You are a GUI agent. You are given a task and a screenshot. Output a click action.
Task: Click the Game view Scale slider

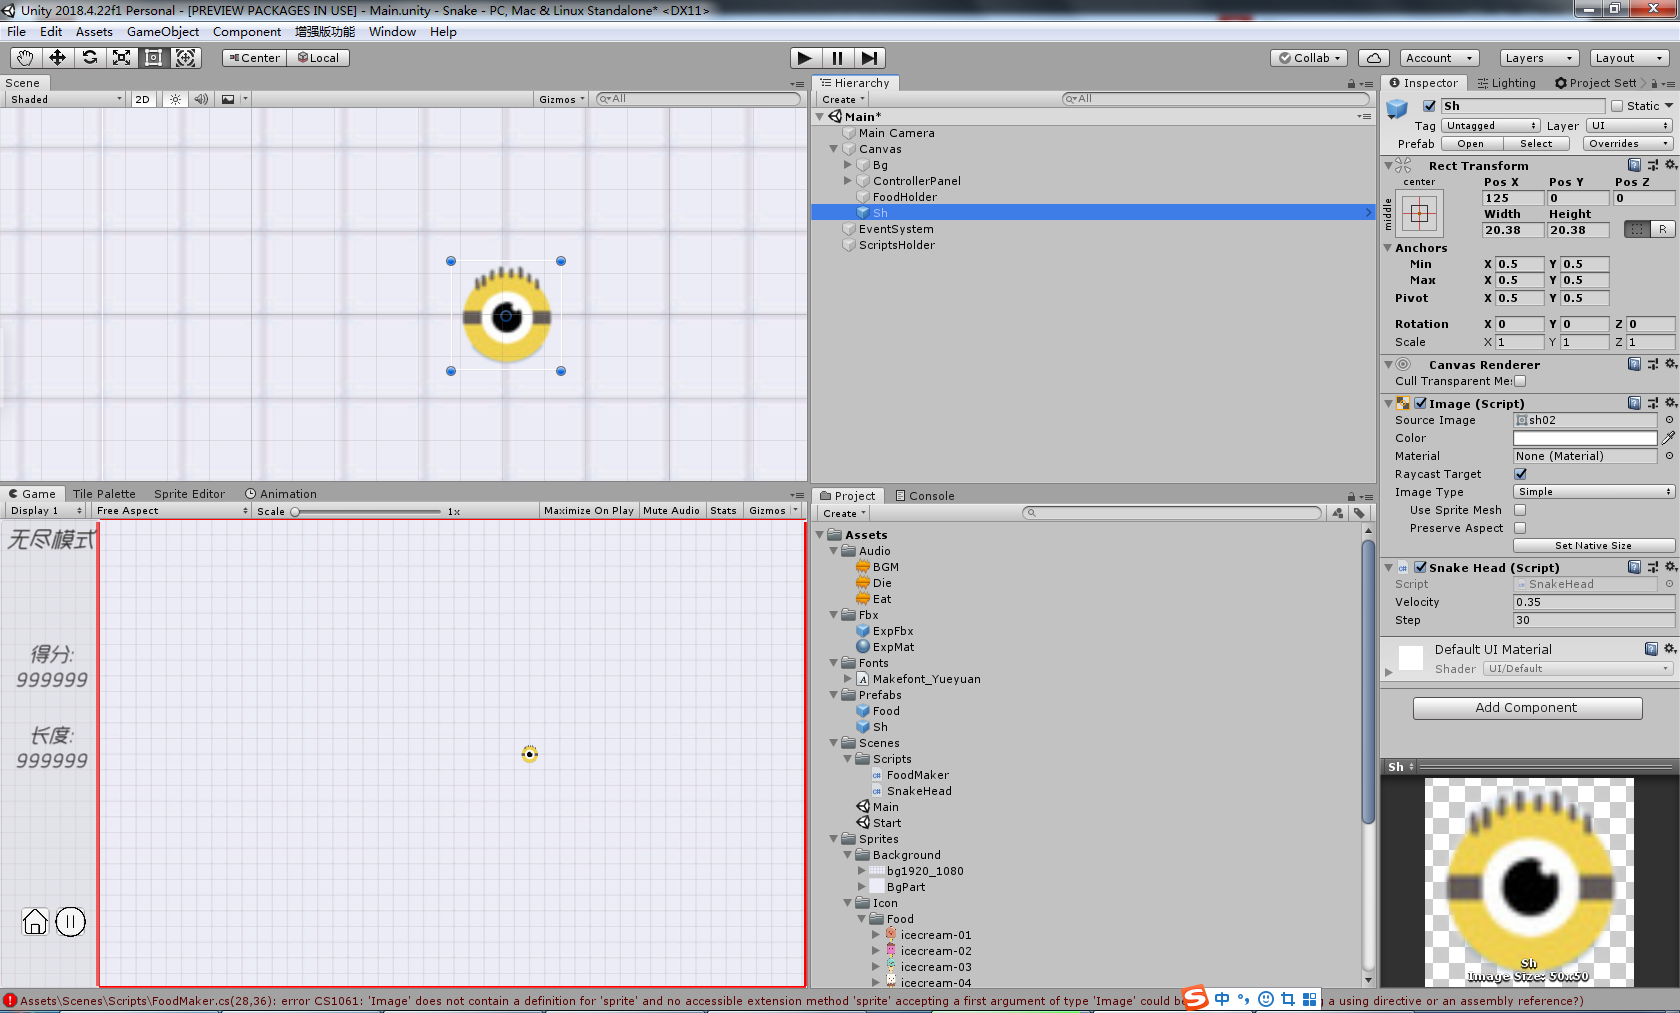tap(367, 511)
